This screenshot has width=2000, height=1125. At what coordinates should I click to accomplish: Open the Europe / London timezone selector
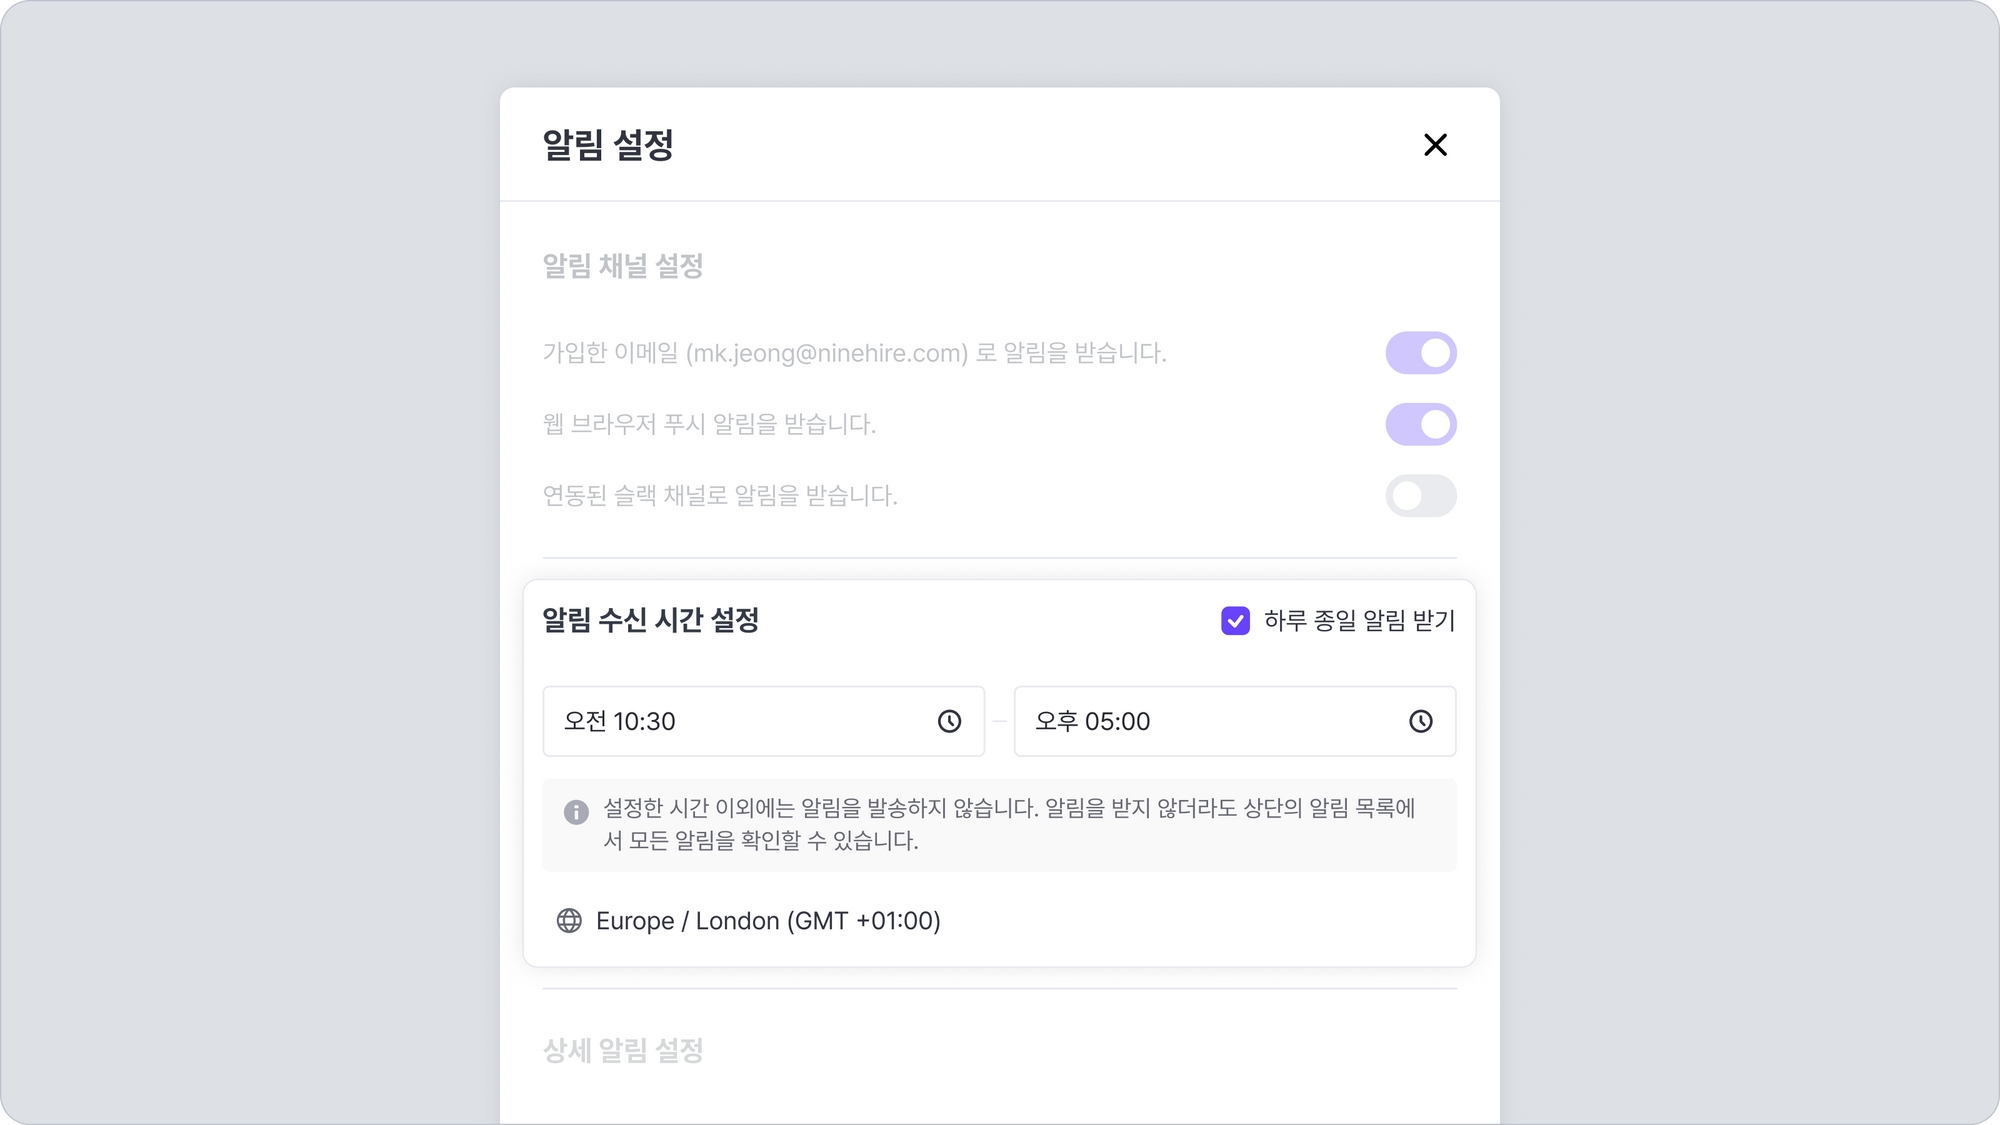(767, 921)
